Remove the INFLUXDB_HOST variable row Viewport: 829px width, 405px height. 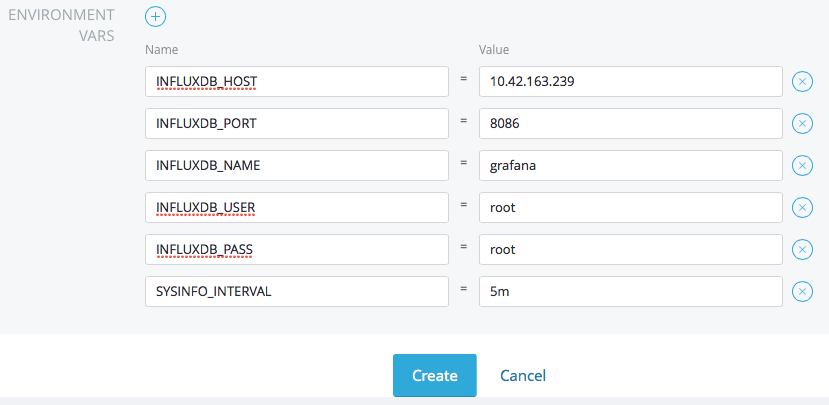[802, 82]
